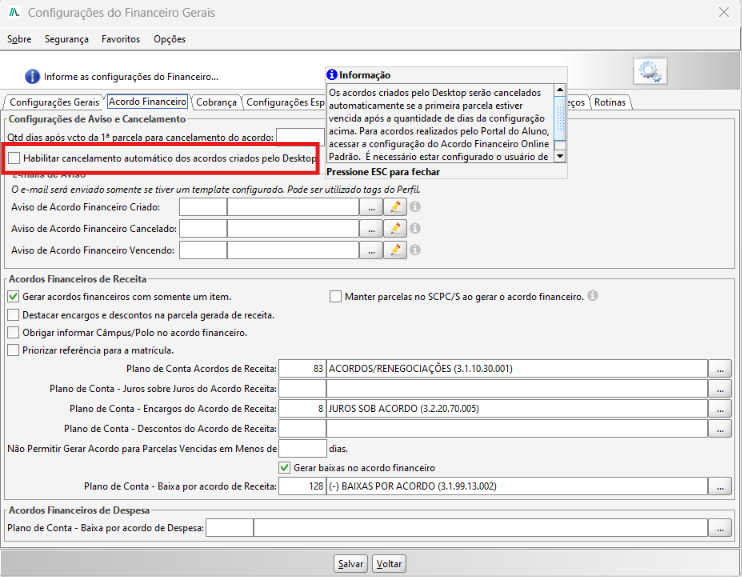The width and height of the screenshot is (742, 577).
Task: Click 'Parcelas Vencidas em Menos de' days field
Action: tap(302, 449)
